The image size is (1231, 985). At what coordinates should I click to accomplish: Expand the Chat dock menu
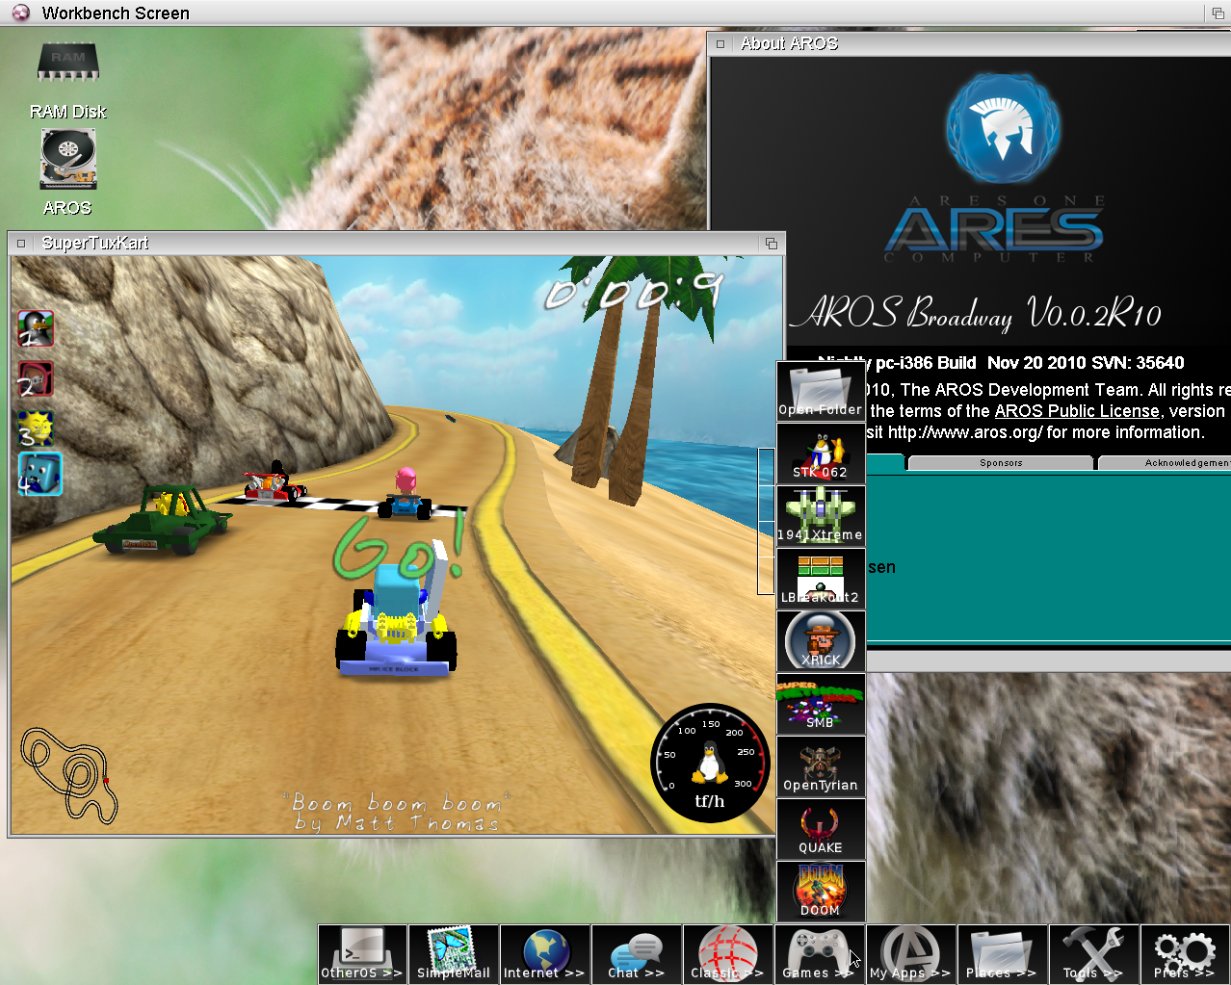(636, 954)
